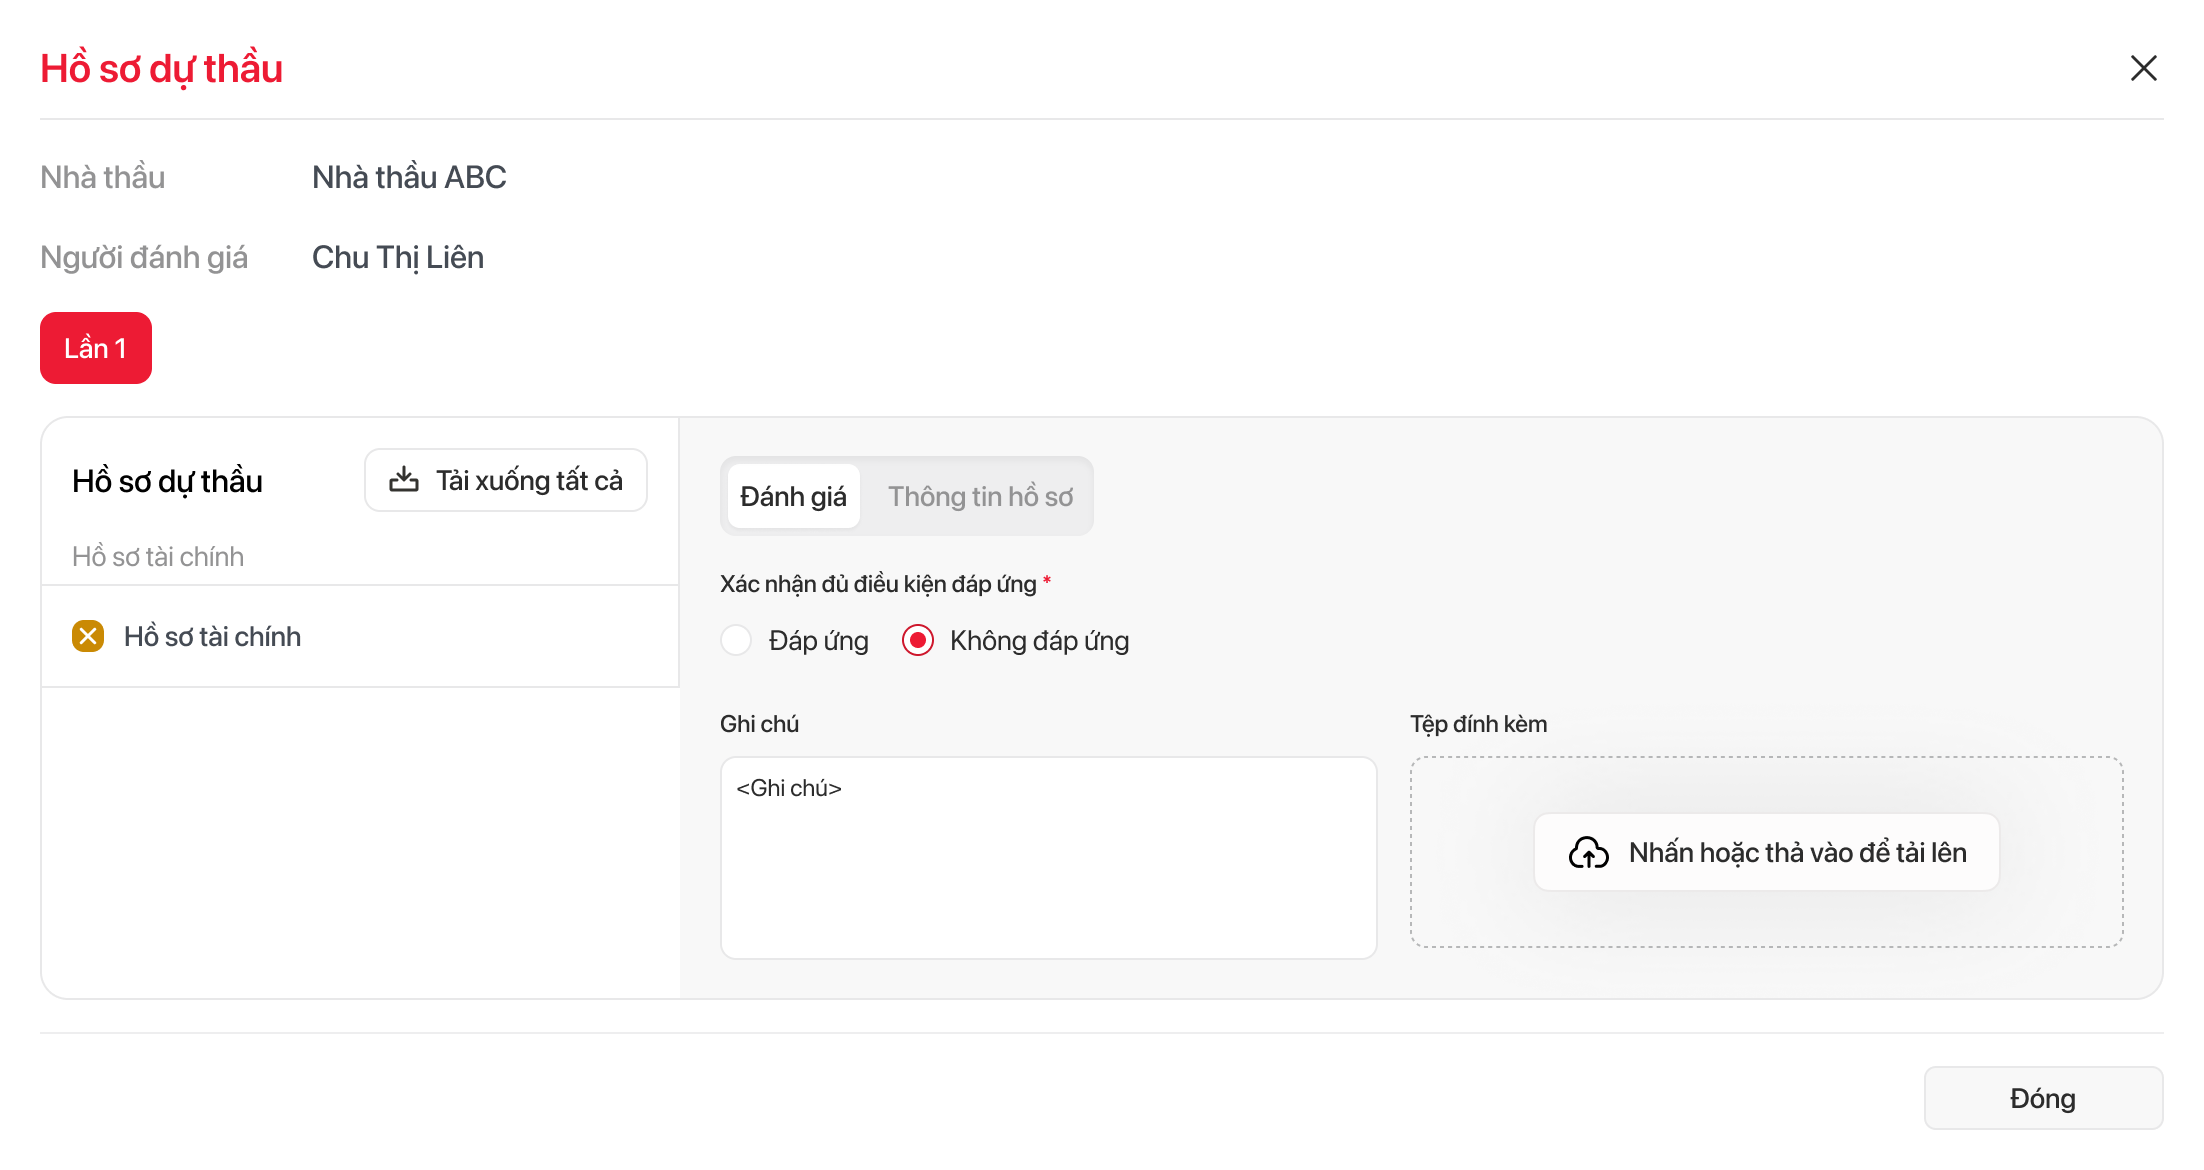
Task: Click the Xác nhận đủ điều kiện đáp ứng label
Action: click(x=878, y=584)
